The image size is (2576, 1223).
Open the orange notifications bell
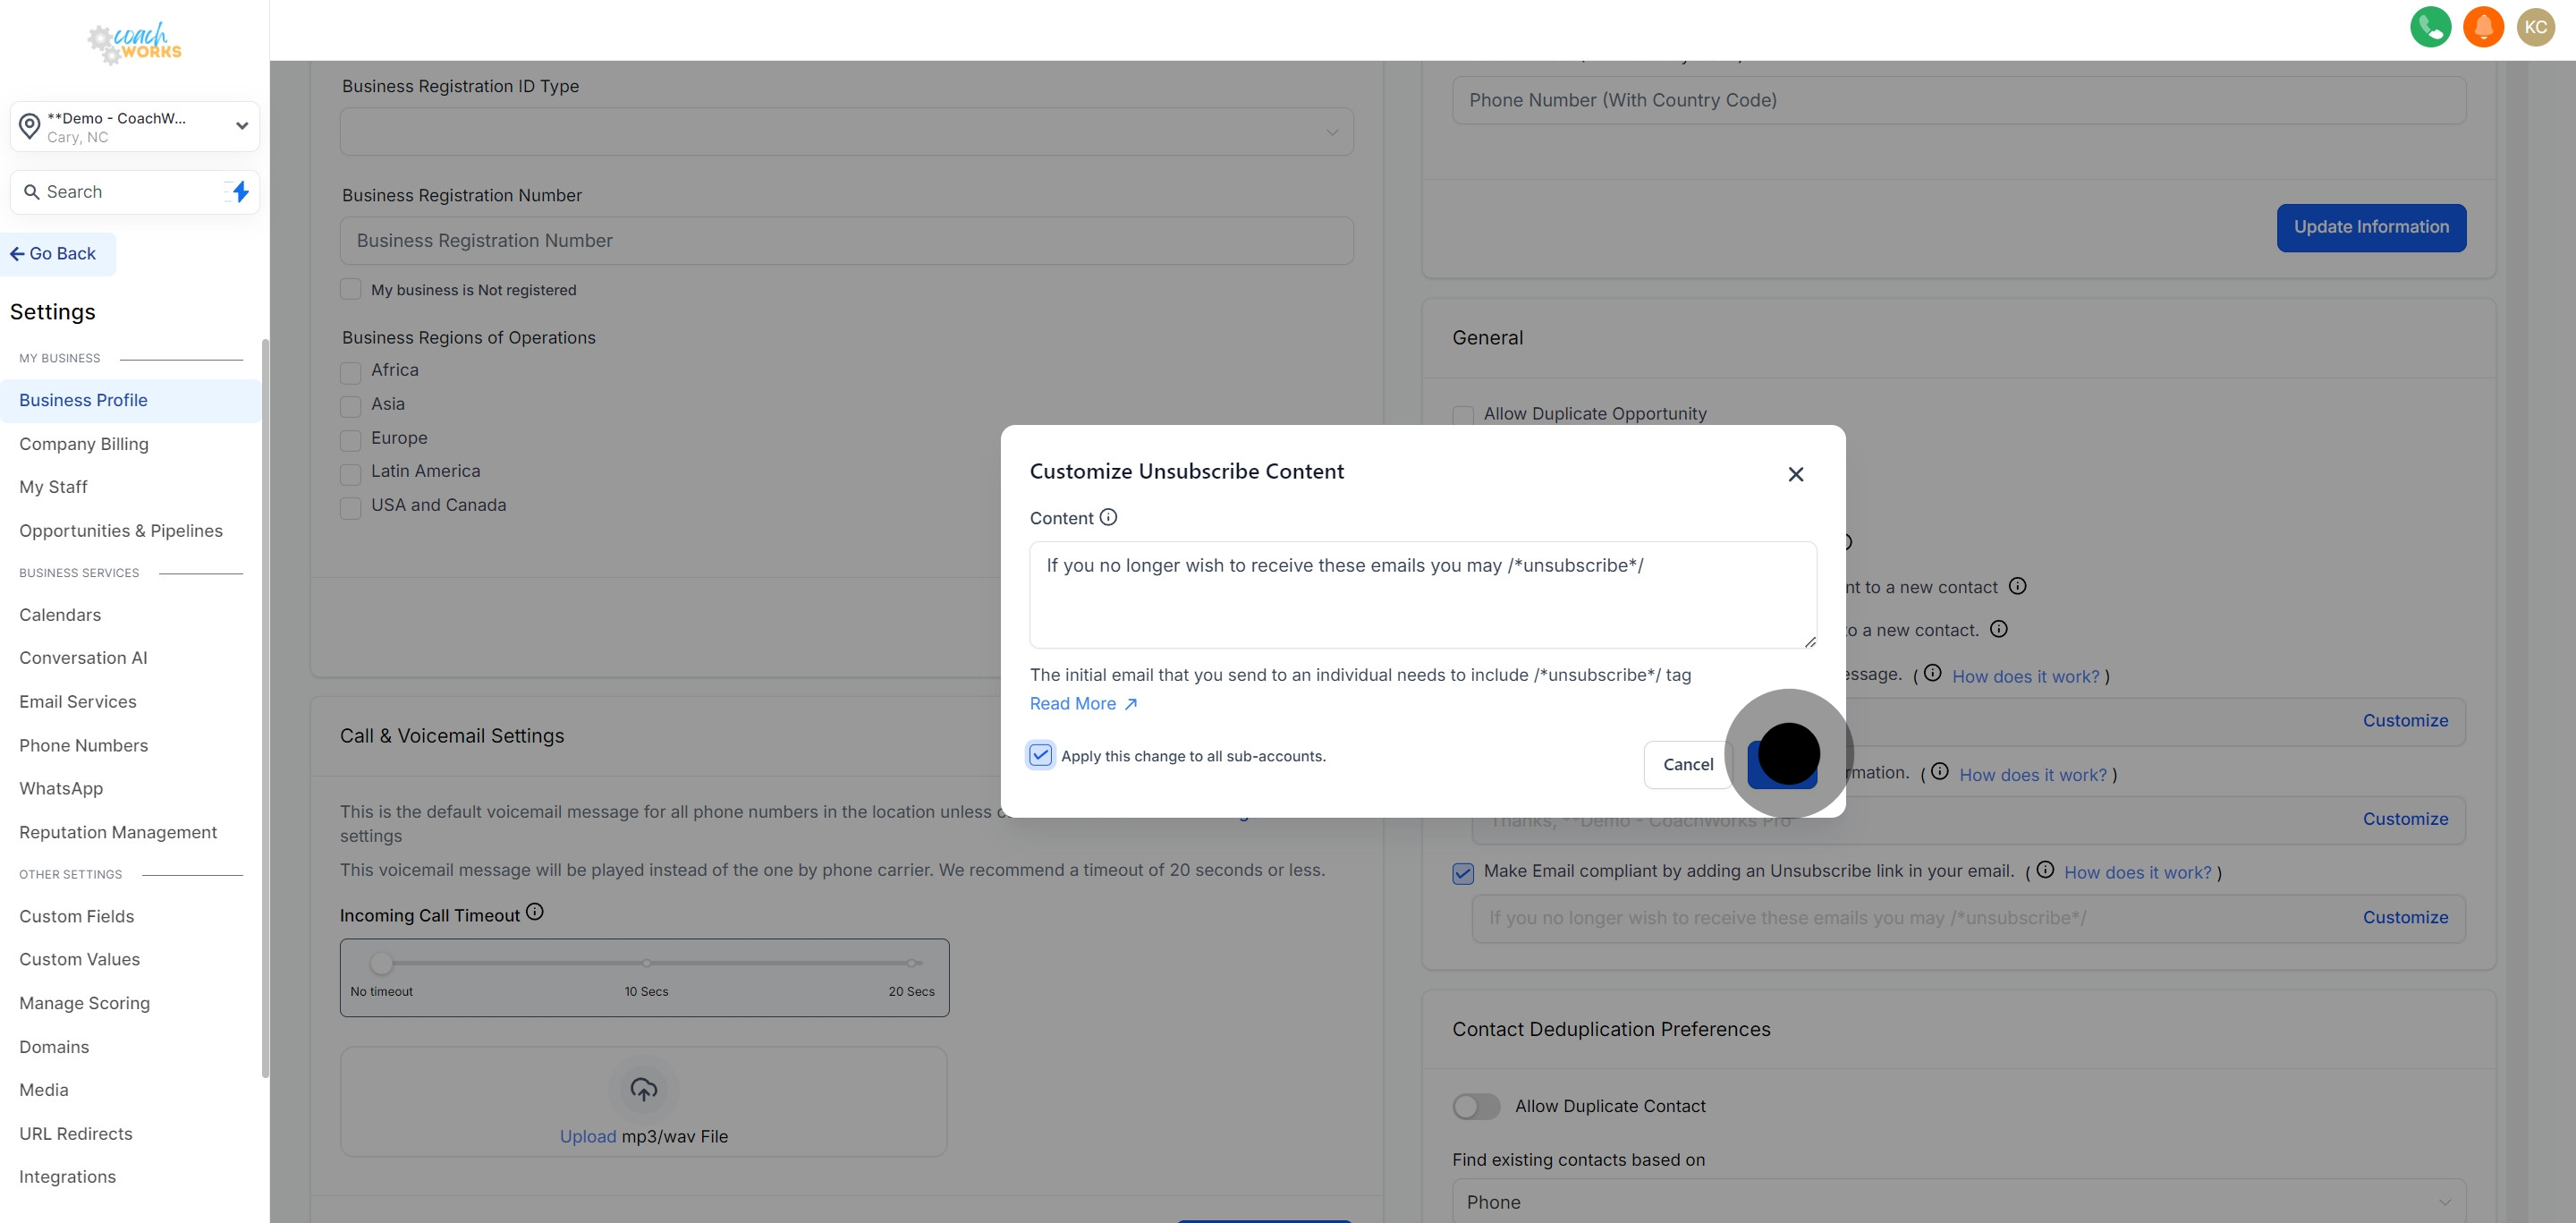(x=2483, y=27)
